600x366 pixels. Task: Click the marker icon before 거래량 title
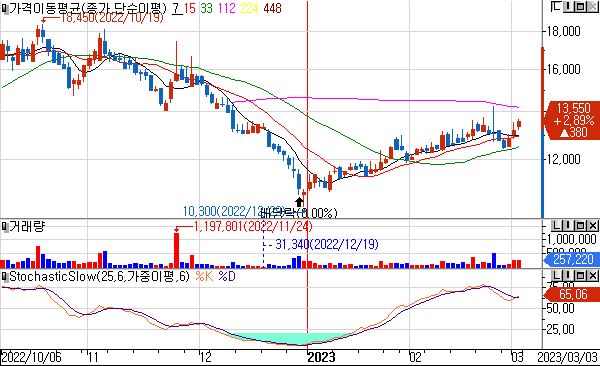pos(5,227)
